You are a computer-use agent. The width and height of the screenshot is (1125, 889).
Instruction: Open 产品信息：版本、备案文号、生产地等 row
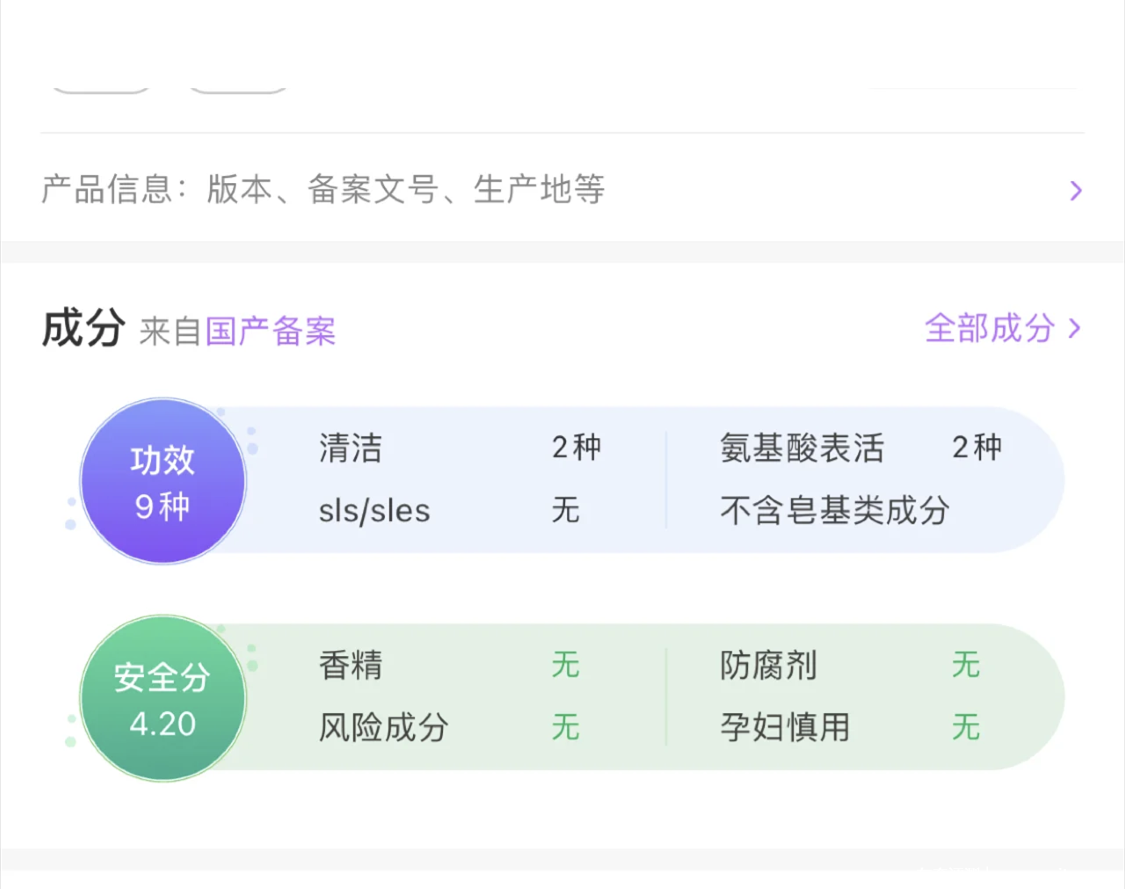pos(323,189)
